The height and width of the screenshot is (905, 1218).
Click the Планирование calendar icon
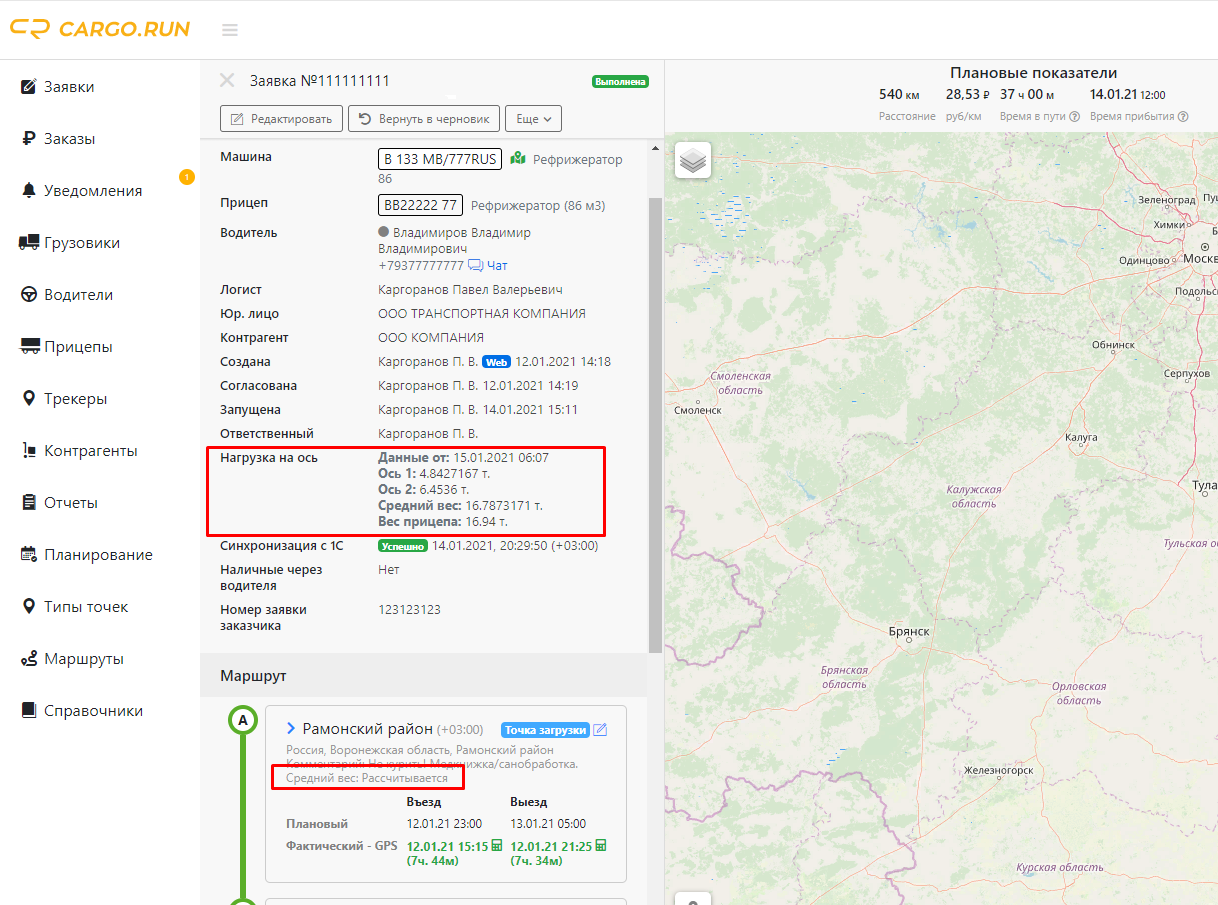[x=29, y=555]
